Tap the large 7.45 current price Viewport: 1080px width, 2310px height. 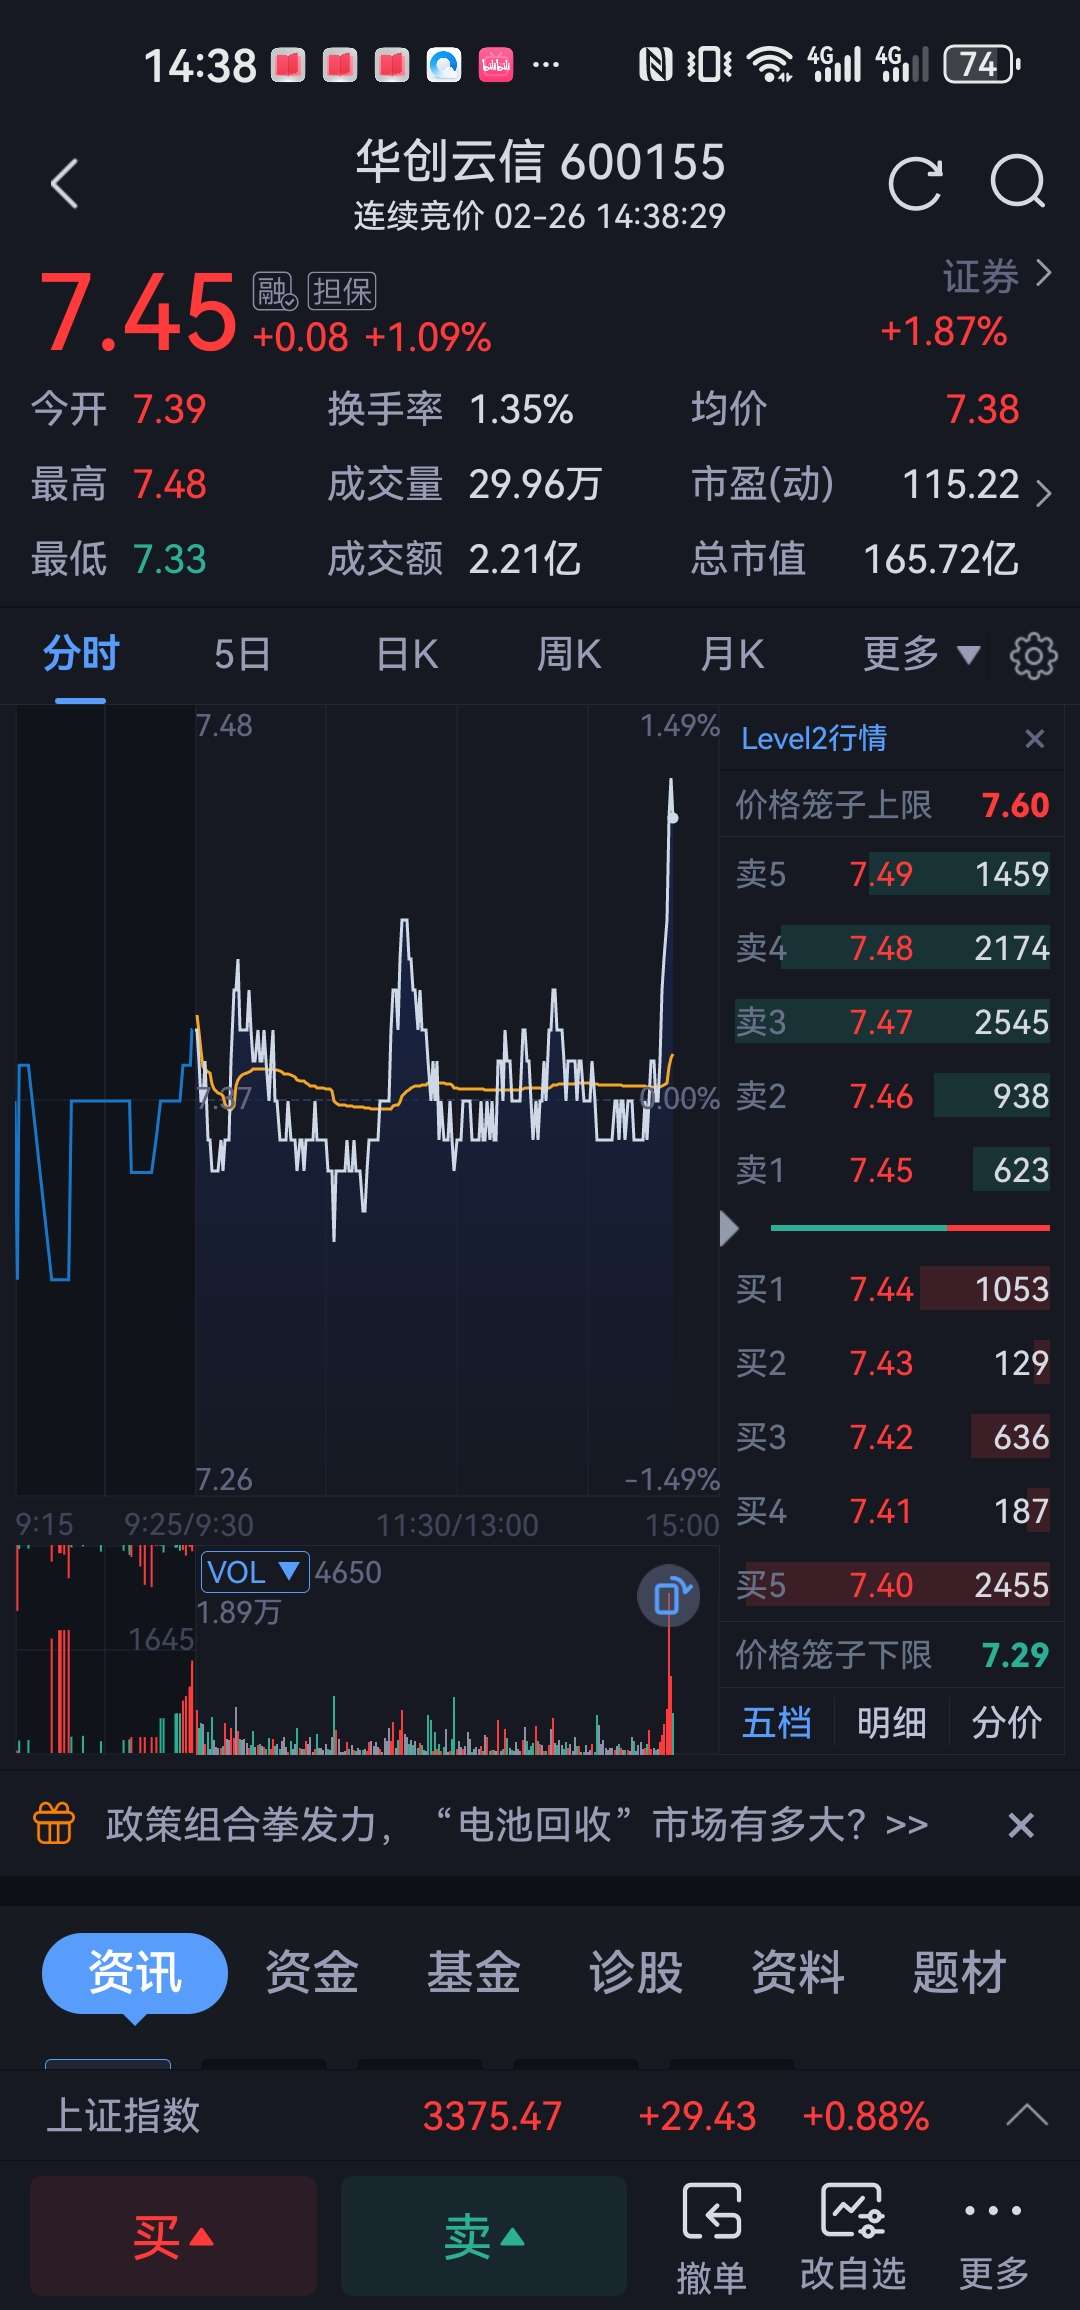coord(137,314)
